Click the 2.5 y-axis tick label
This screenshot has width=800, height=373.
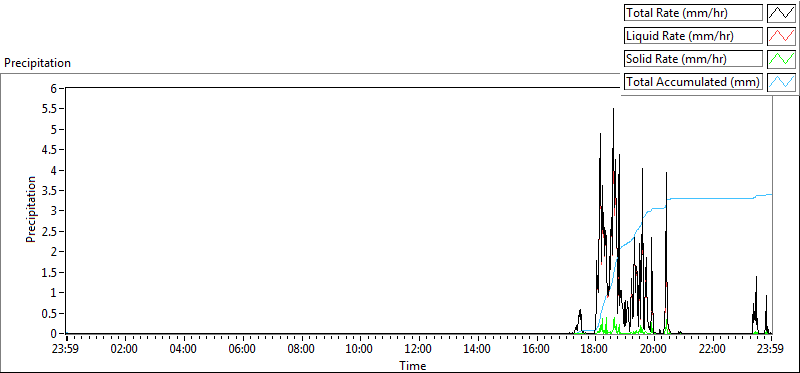[x=49, y=231]
